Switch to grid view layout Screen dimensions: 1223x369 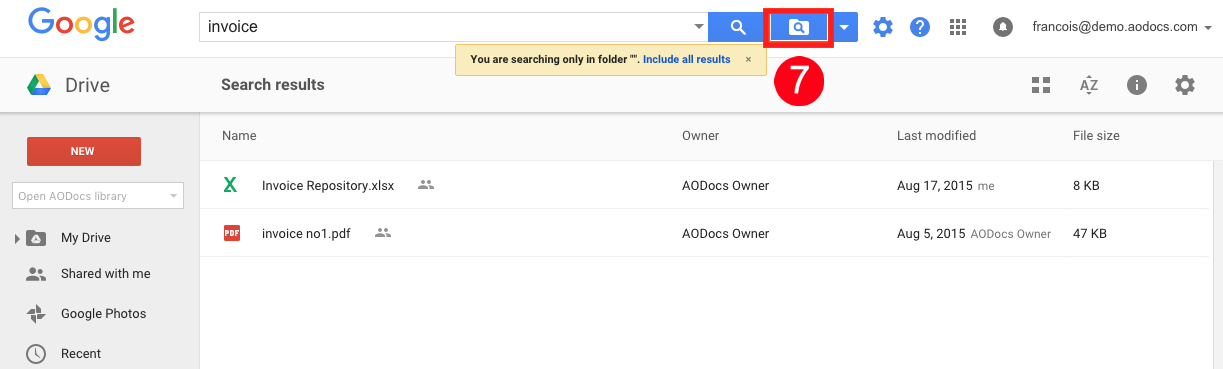pyautogui.click(x=1041, y=85)
